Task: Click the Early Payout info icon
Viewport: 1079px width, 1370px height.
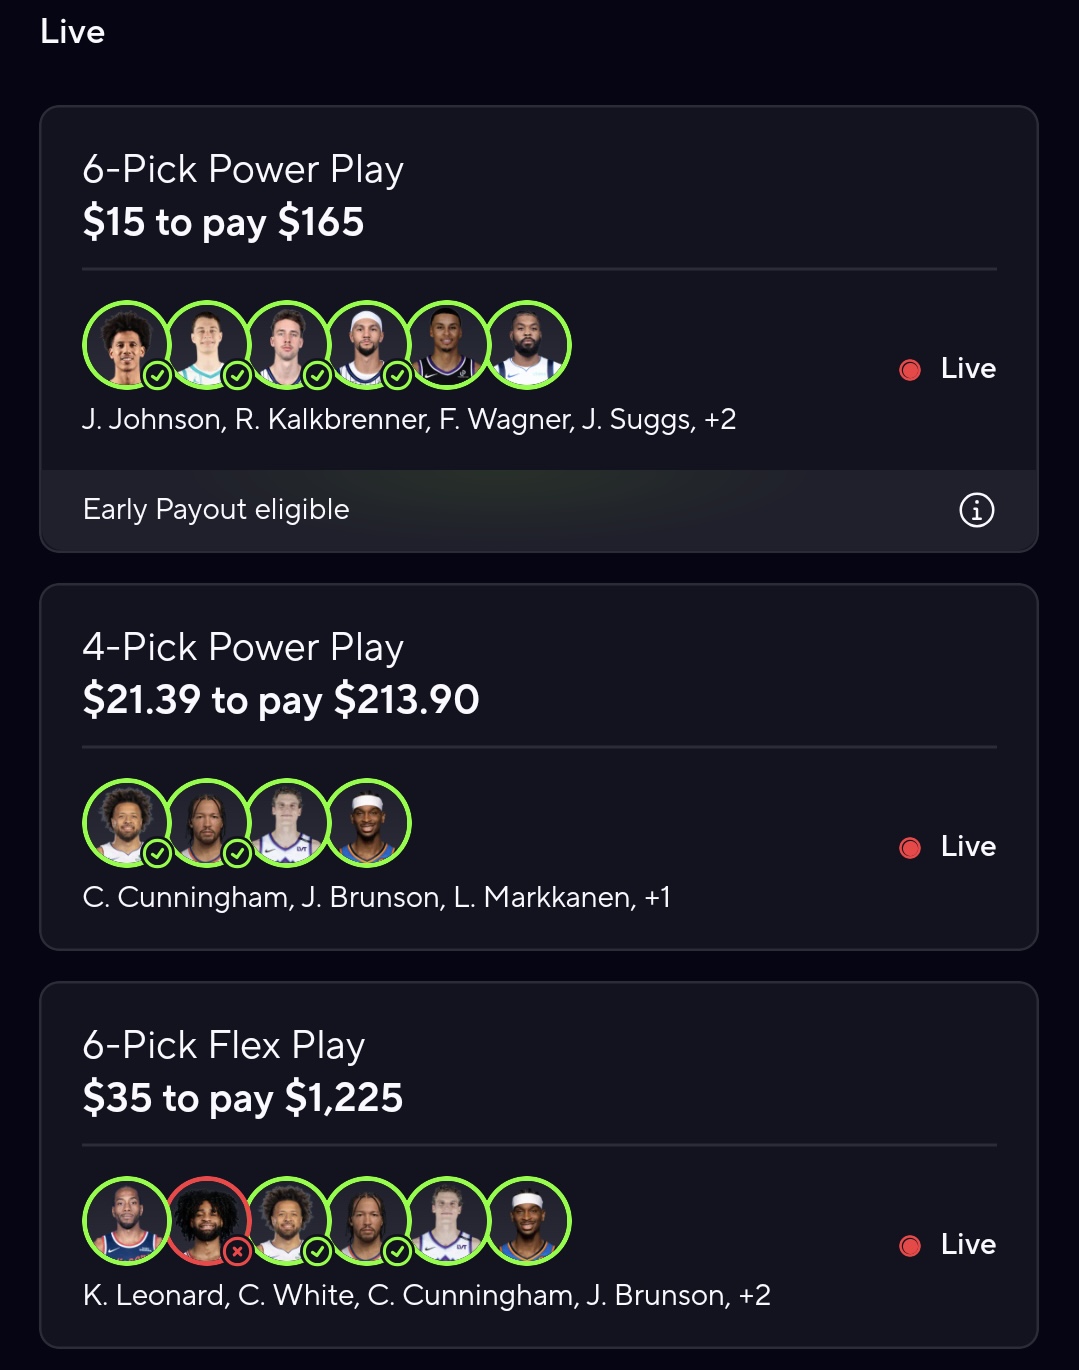Action: [x=976, y=510]
